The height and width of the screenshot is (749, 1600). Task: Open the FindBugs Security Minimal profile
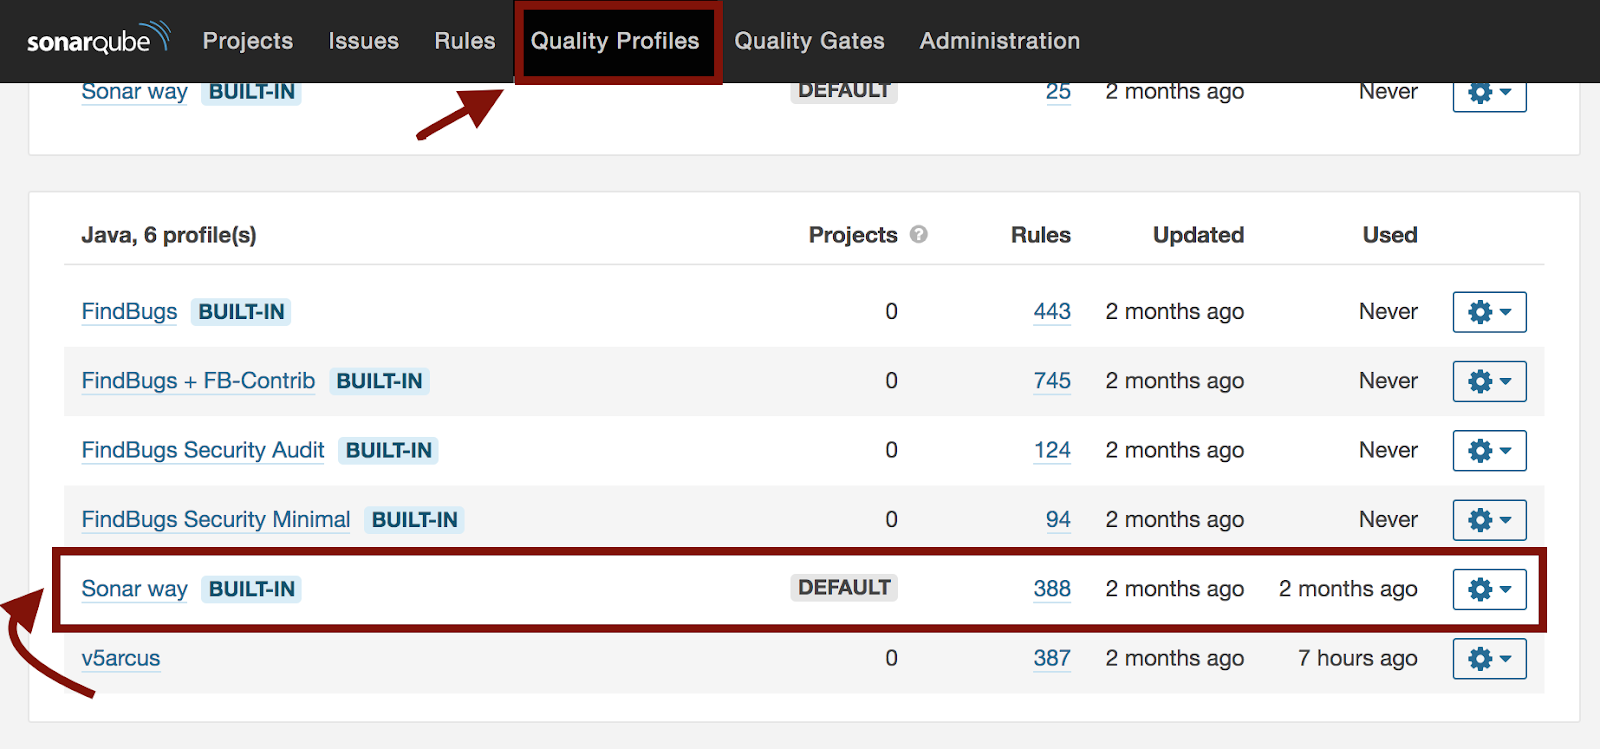coord(216,519)
